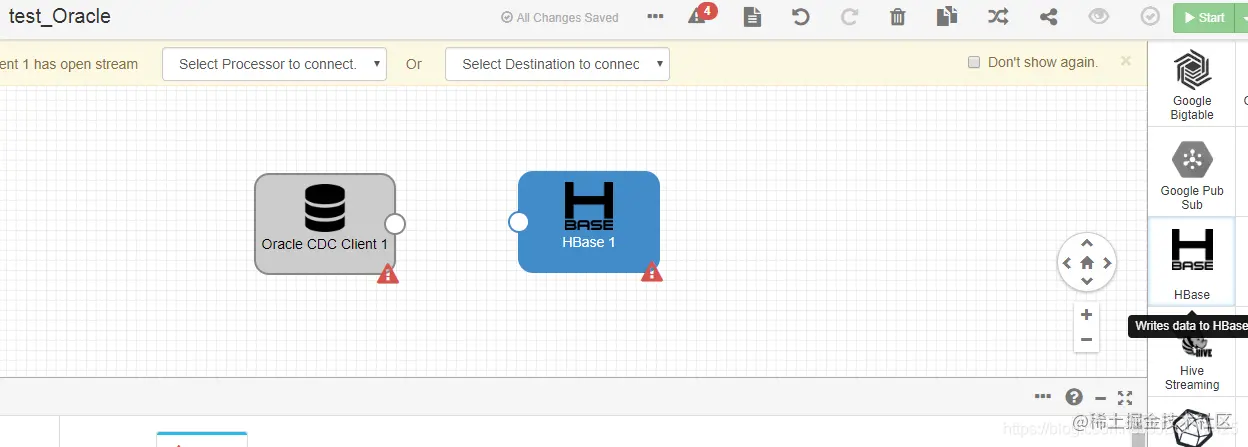
Task: Minimize the bottom properties panel
Action: pyautogui.click(x=1100, y=397)
